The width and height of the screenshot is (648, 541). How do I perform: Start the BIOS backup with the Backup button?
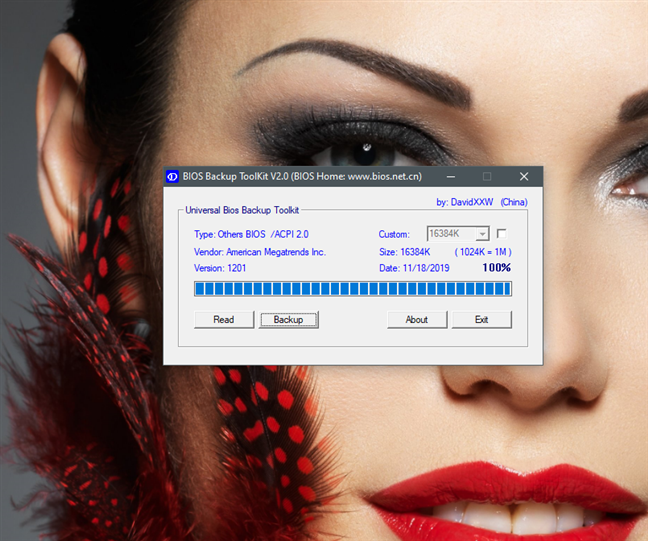coord(288,319)
